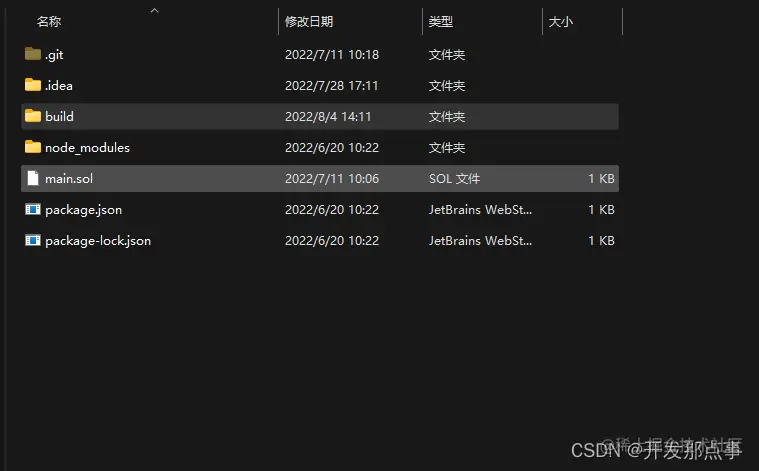This screenshot has height=471, width=759.
Task: Select the build folder name
Action: pos(60,117)
